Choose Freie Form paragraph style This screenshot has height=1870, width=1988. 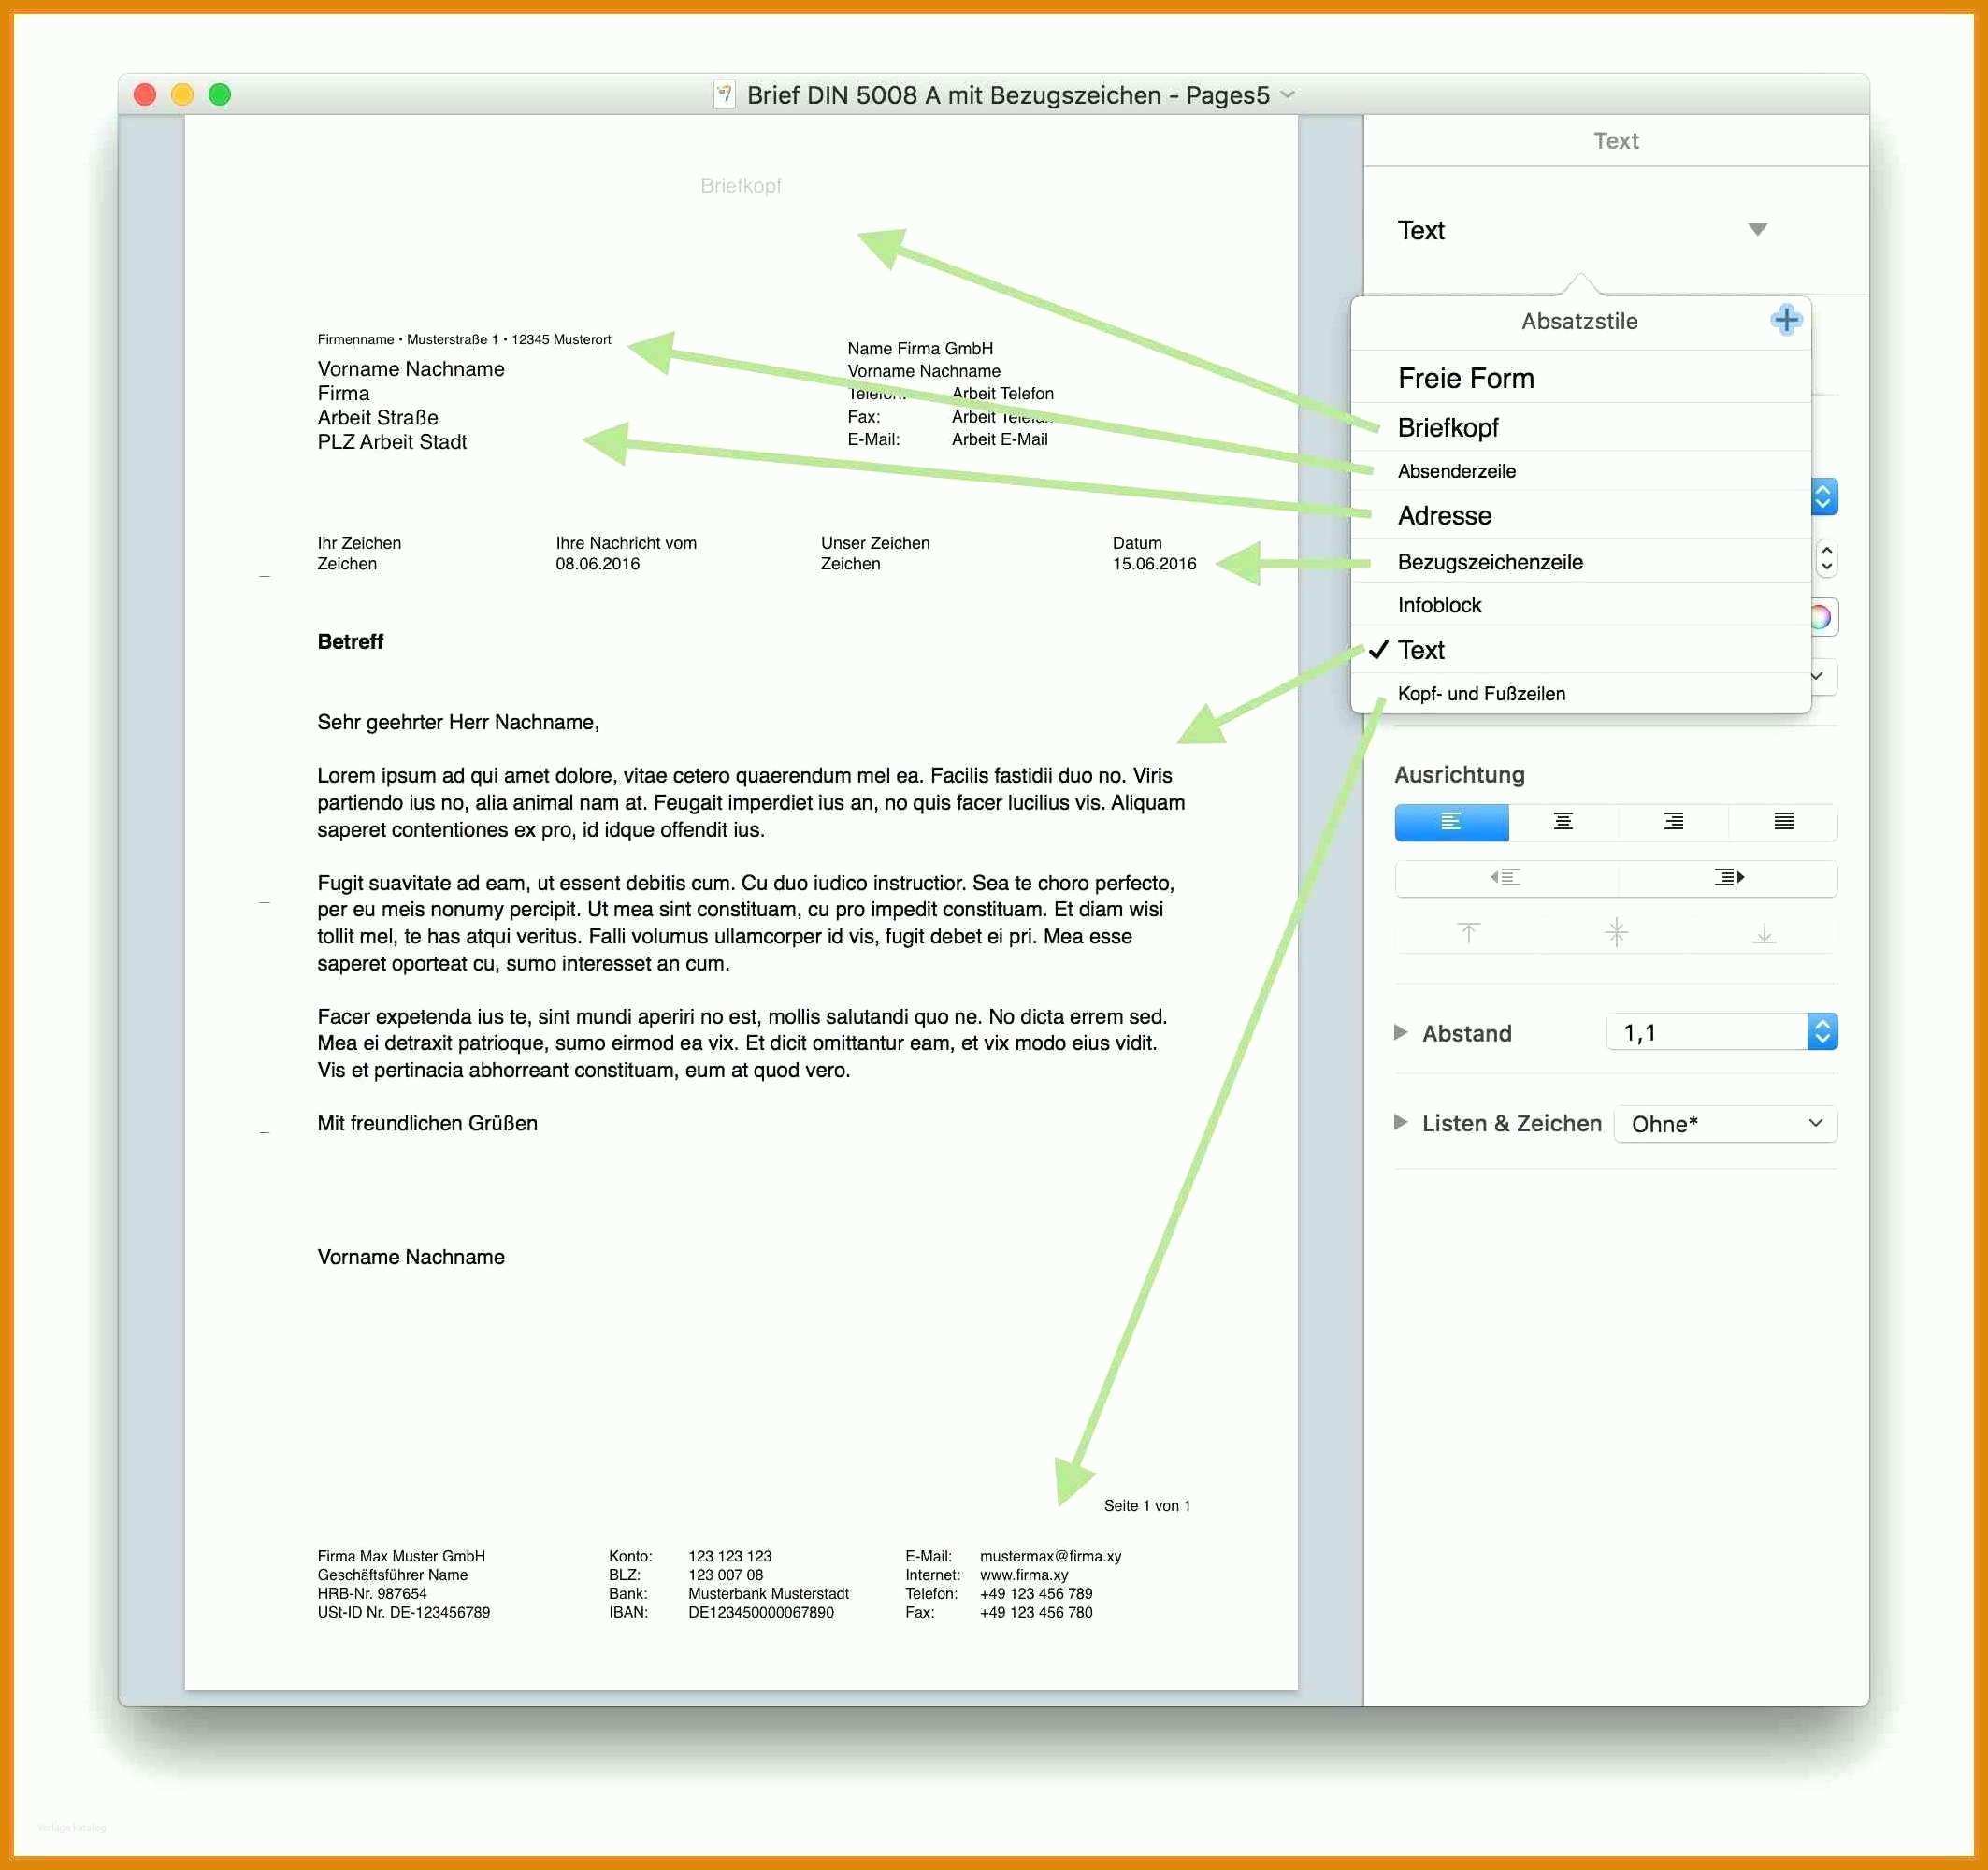[1580, 378]
